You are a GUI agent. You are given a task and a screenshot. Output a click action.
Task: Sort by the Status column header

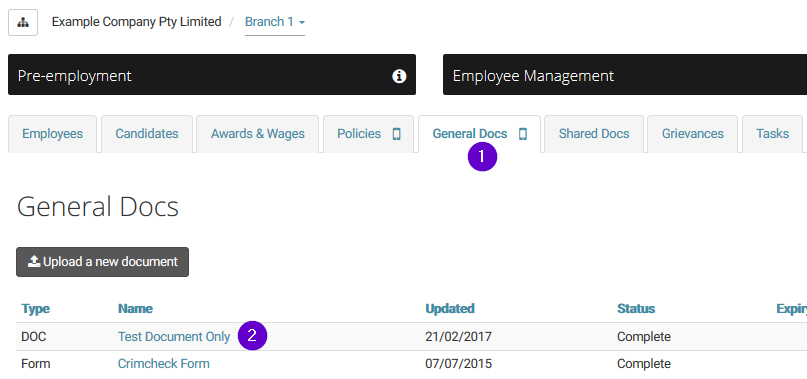coord(636,309)
